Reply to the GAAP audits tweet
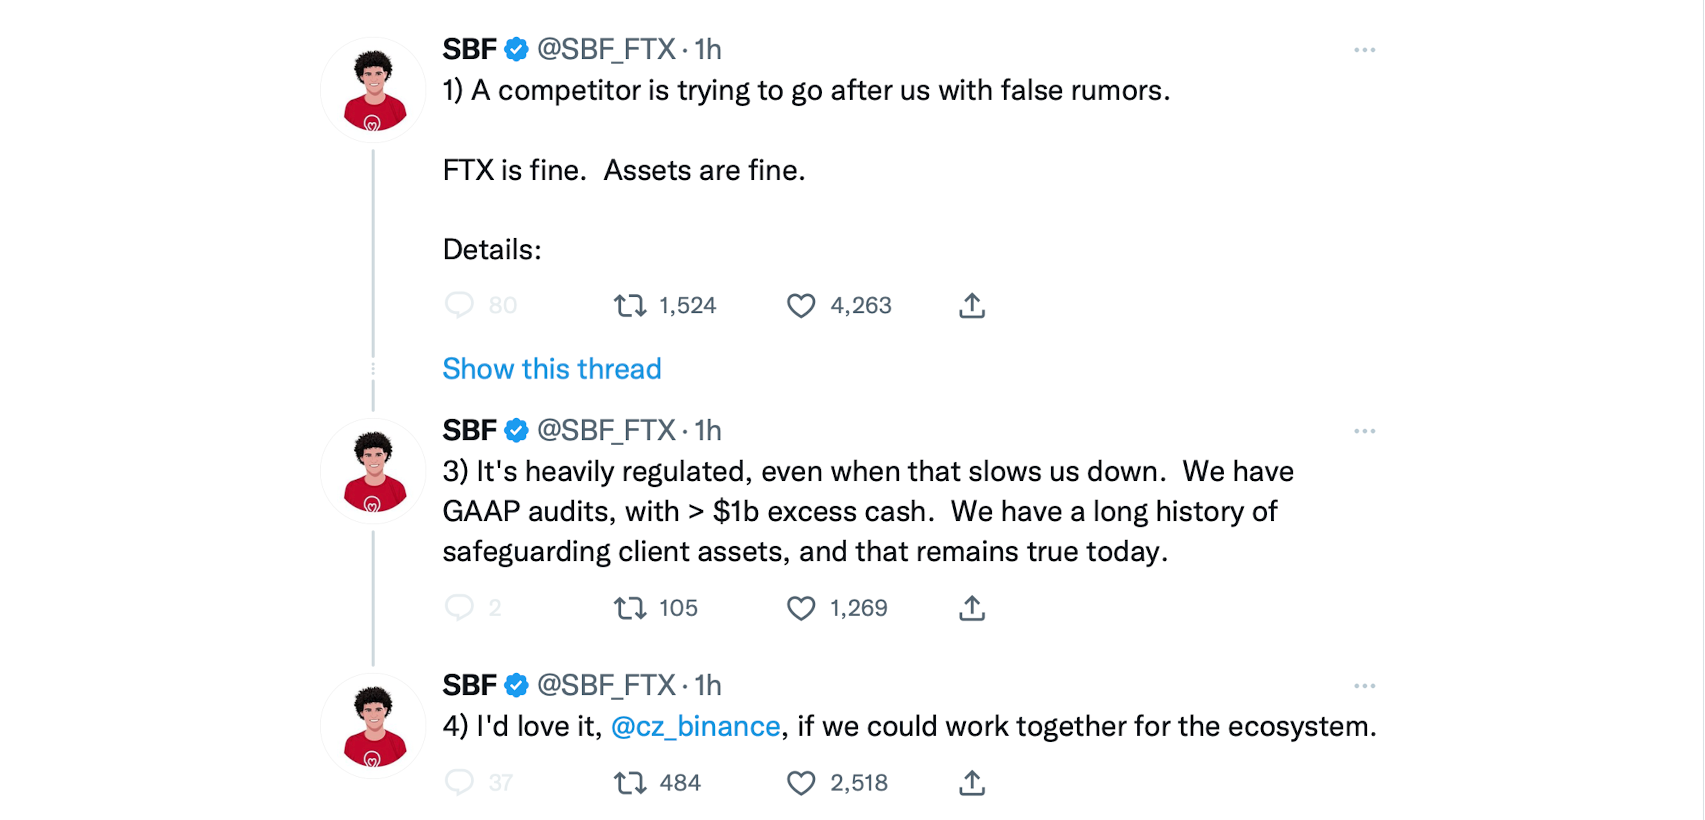Screen dimensions: 1705x820 (x=459, y=608)
